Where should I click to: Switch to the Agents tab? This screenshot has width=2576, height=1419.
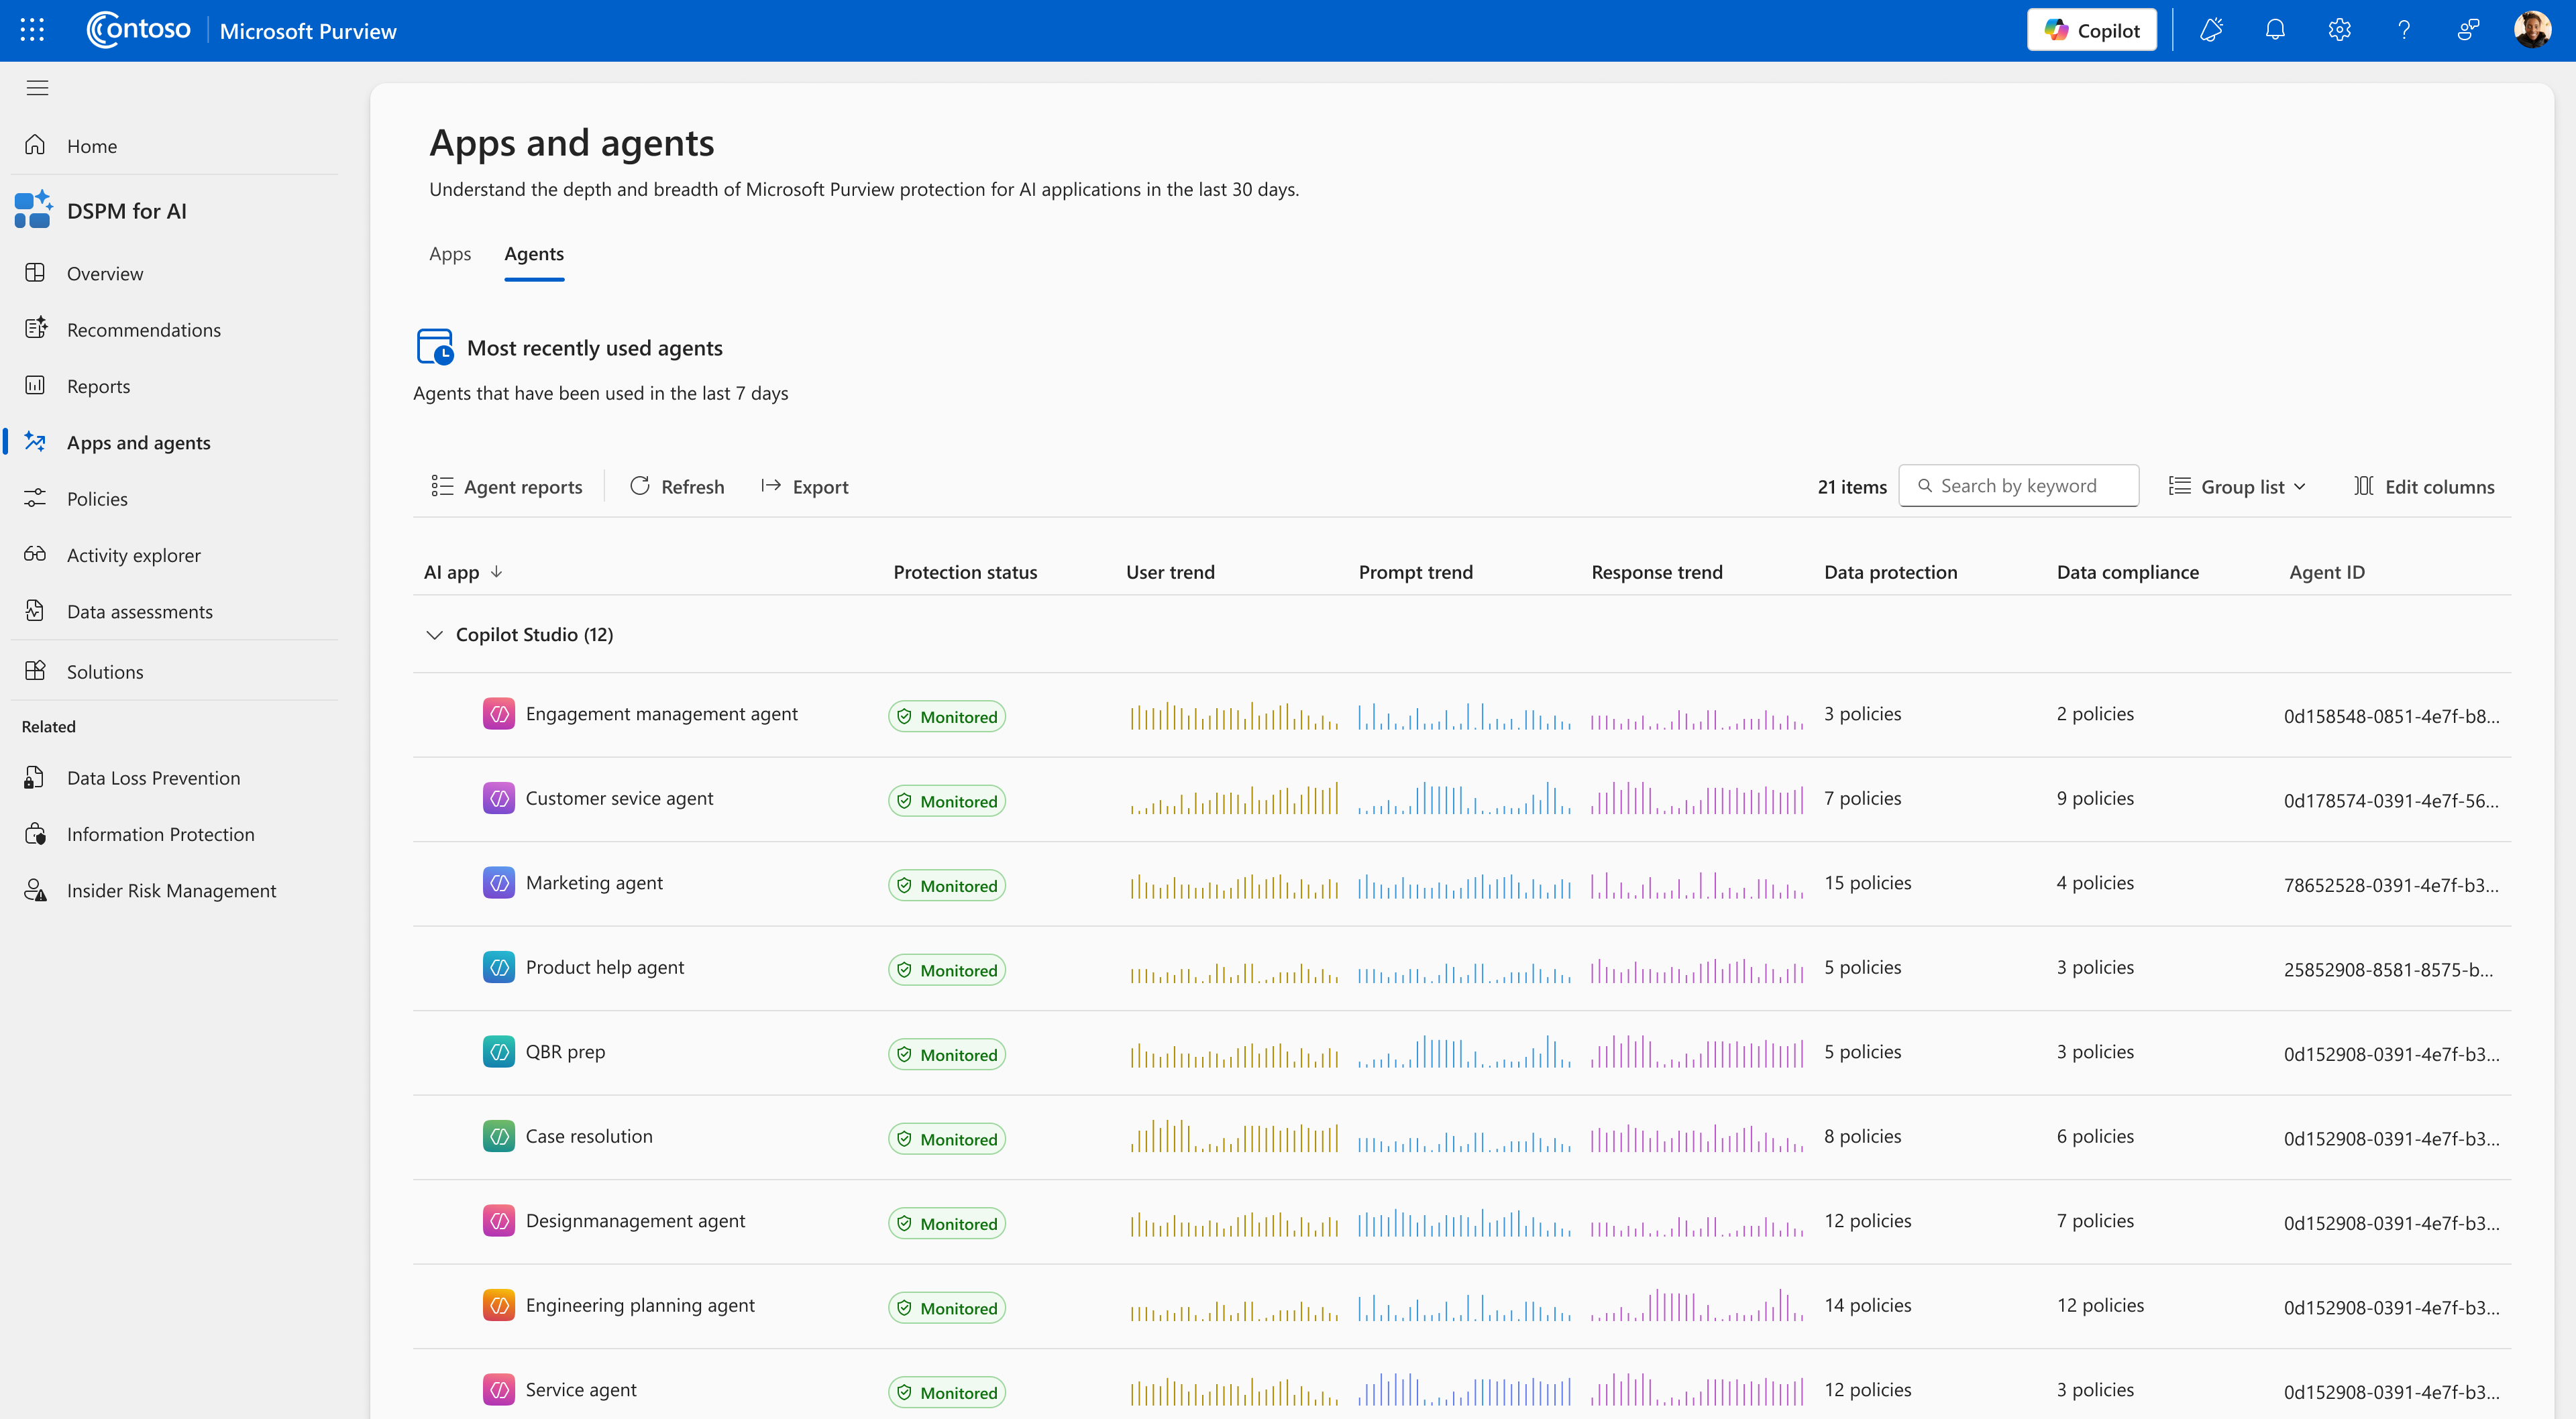click(534, 254)
